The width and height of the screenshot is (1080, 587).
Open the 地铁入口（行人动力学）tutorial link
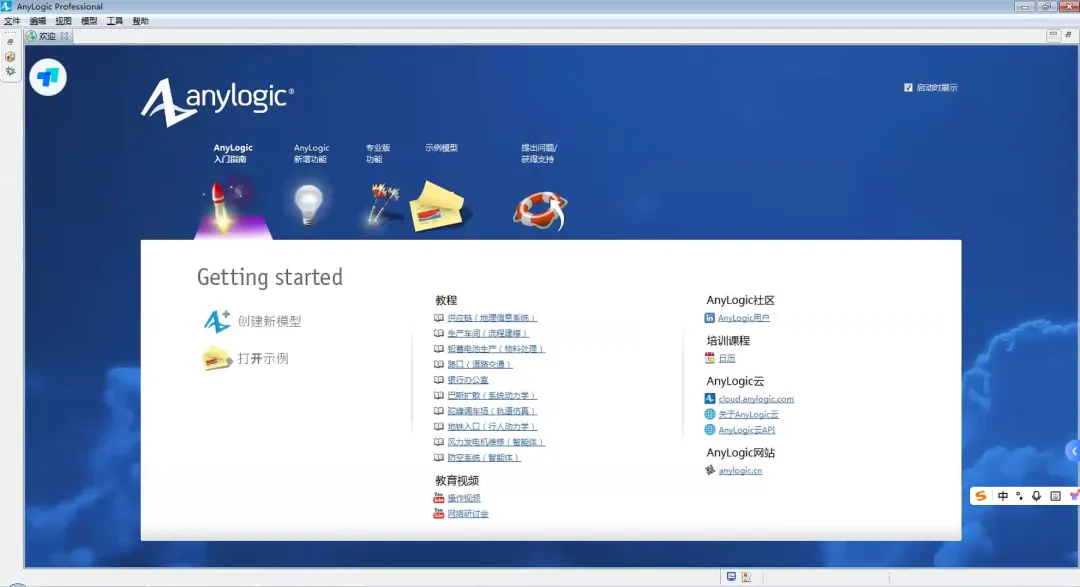[x=492, y=426]
